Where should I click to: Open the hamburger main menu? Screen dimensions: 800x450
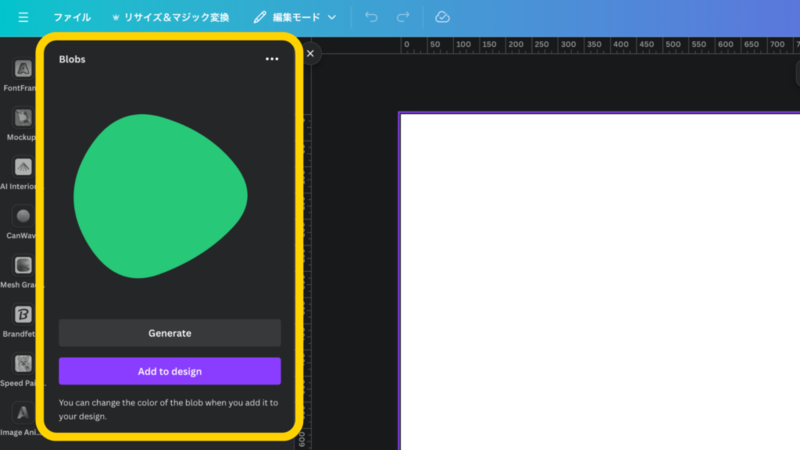point(23,17)
